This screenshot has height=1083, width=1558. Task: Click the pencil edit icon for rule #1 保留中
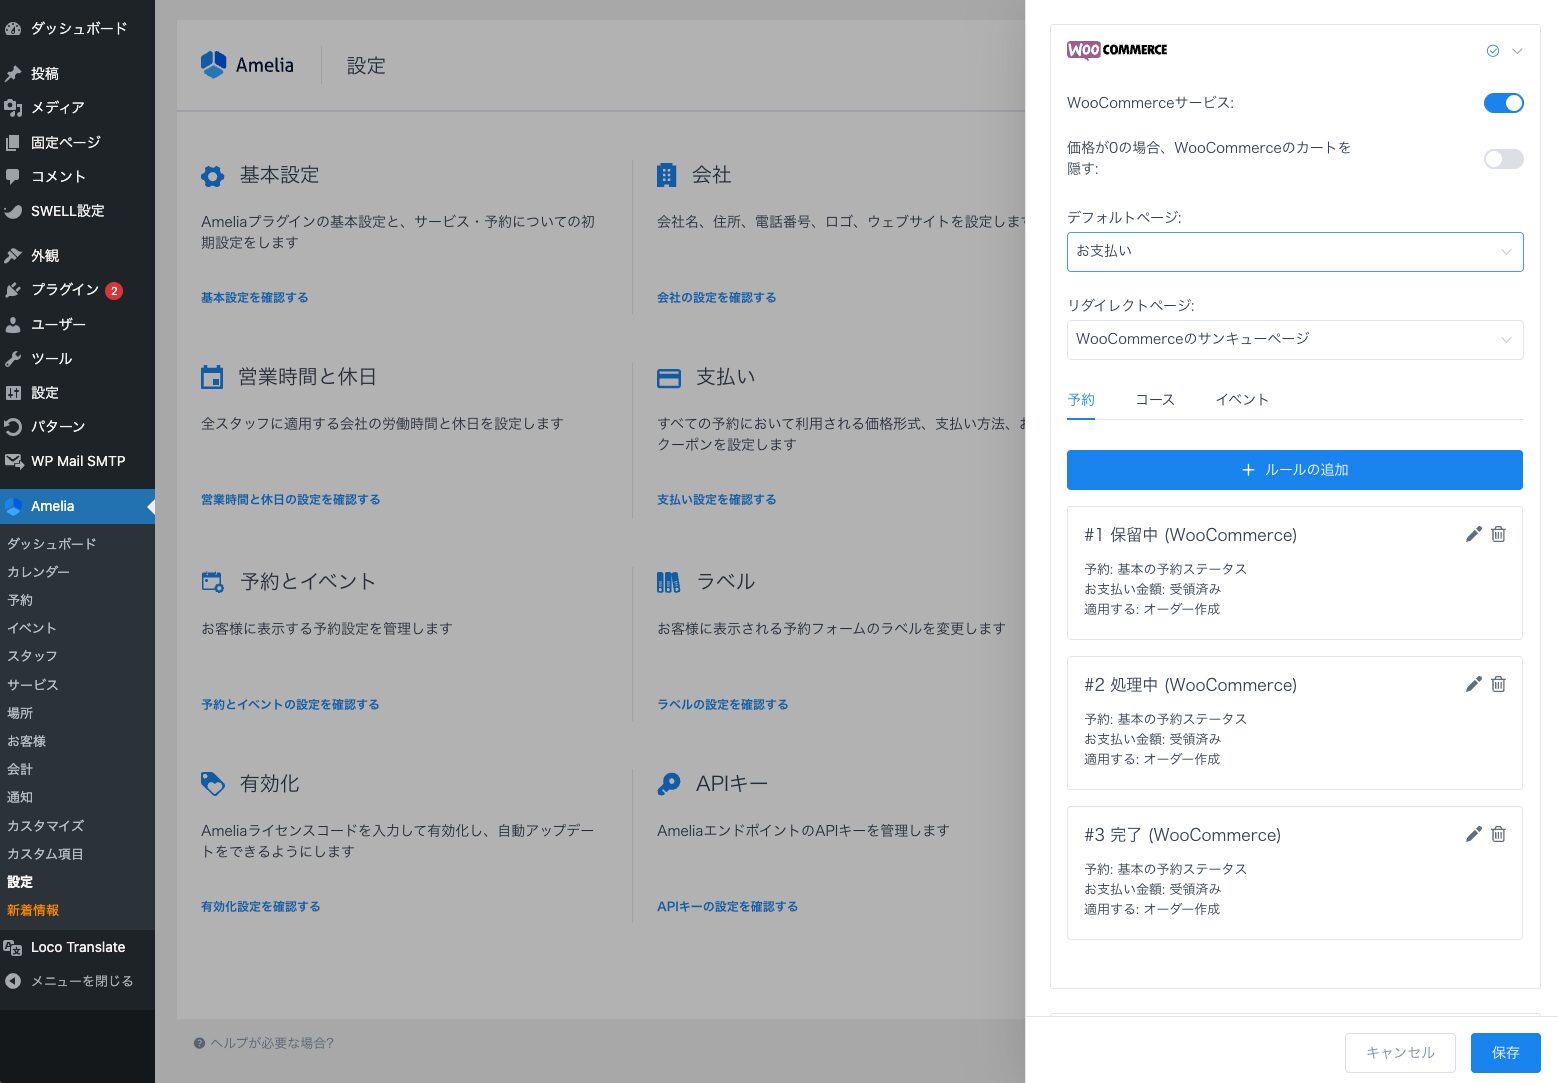pos(1473,534)
